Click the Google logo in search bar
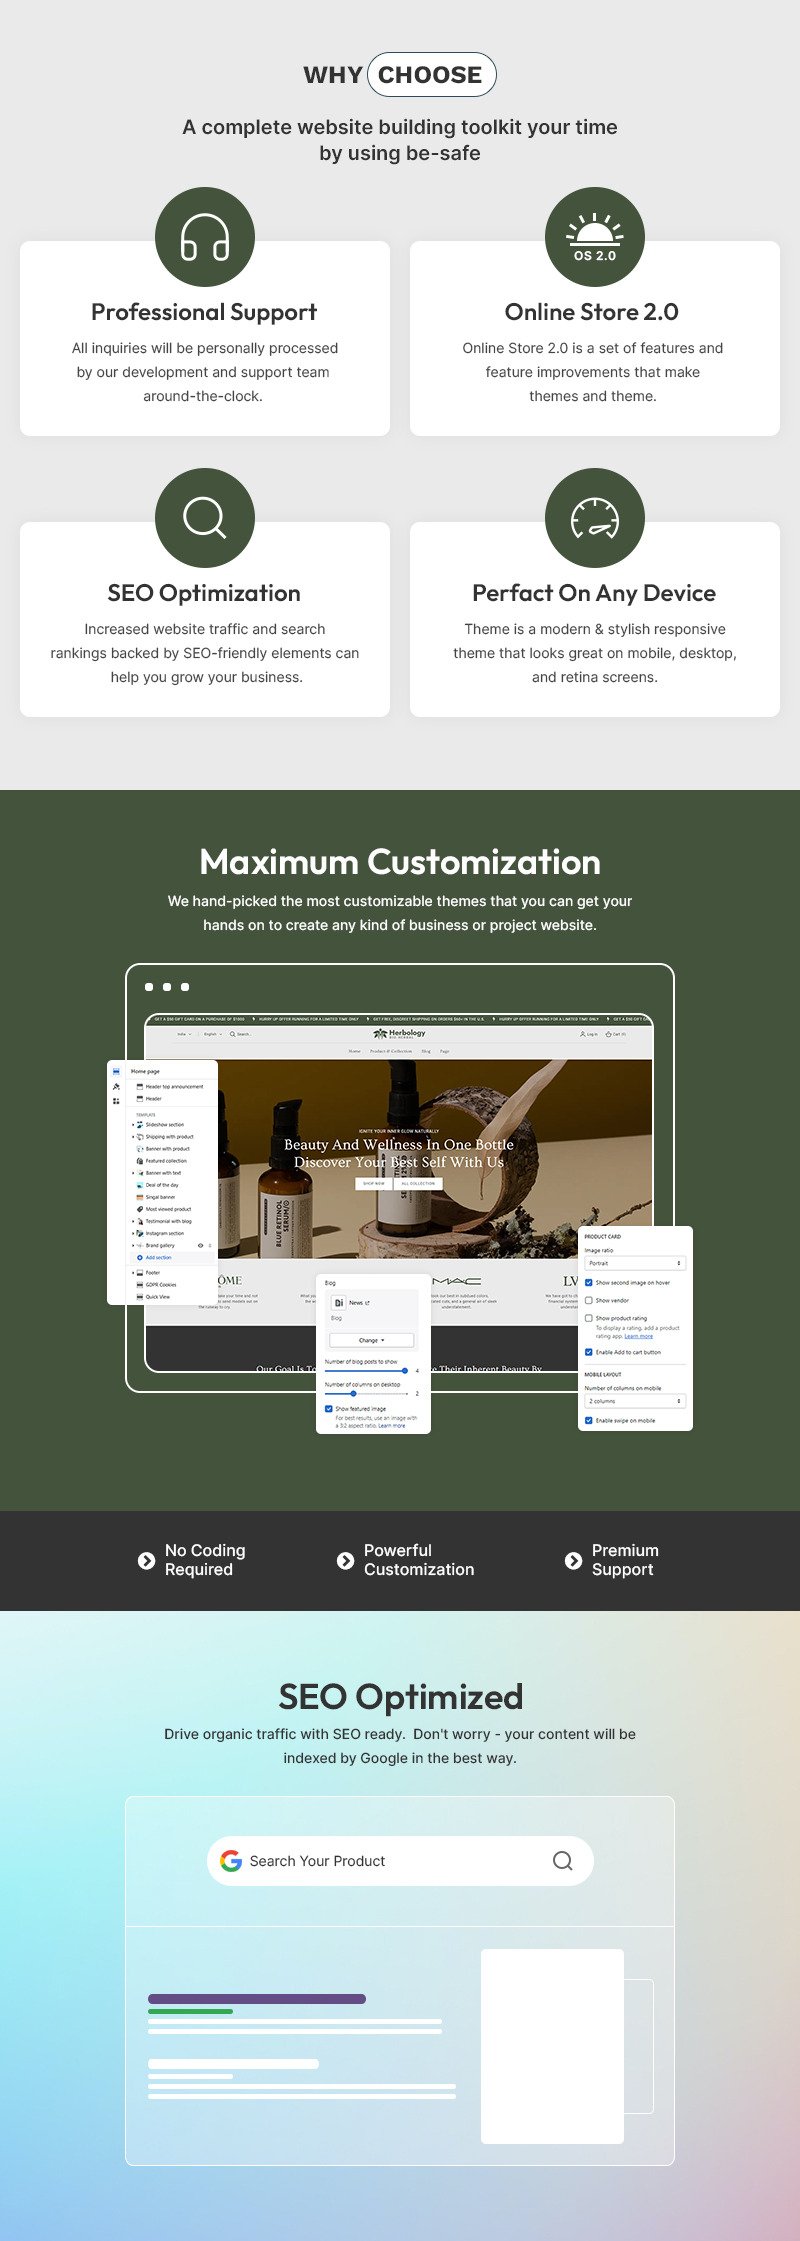Screen dimensions: 800x2241 pyautogui.click(x=231, y=1860)
